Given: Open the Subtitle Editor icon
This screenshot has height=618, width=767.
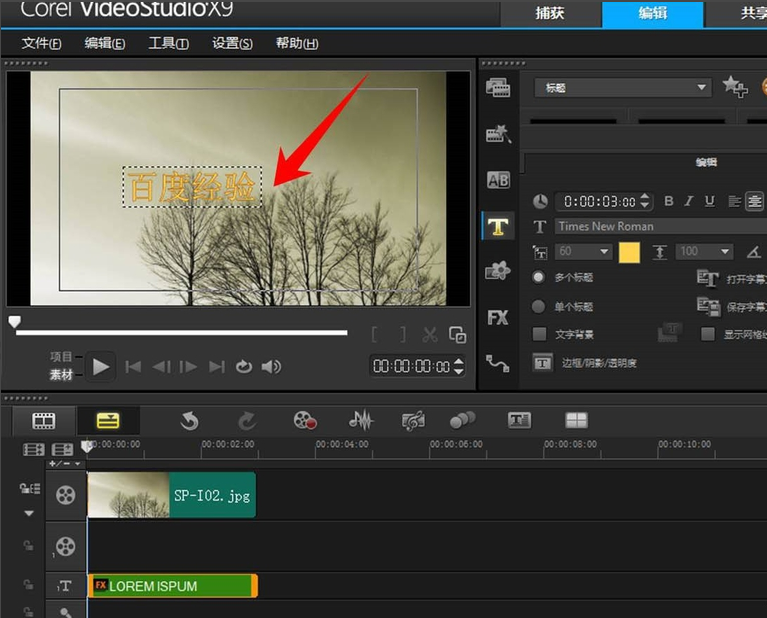Looking at the screenshot, I should coord(519,420).
